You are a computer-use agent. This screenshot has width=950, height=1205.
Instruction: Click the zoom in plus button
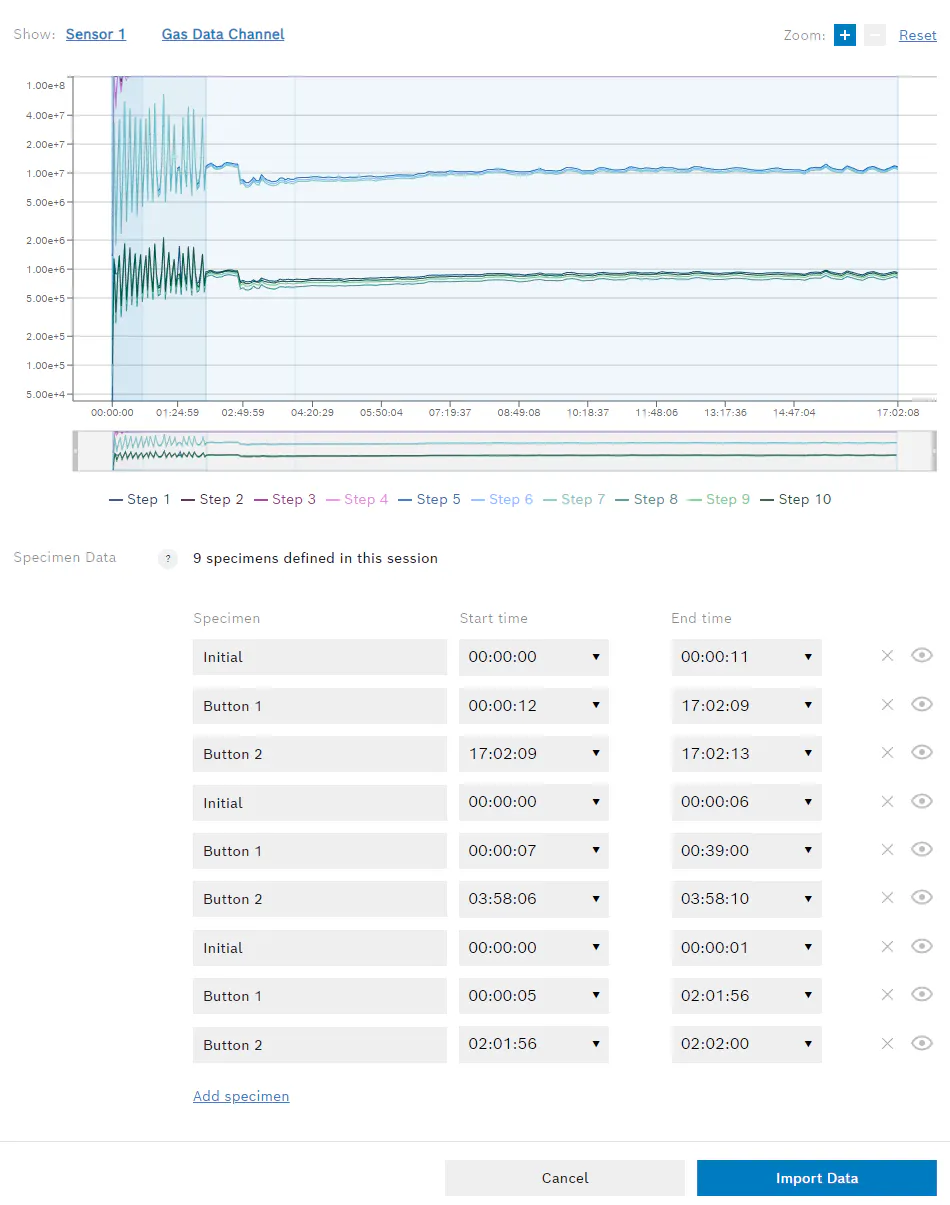pyautogui.click(x=845, y=35)
